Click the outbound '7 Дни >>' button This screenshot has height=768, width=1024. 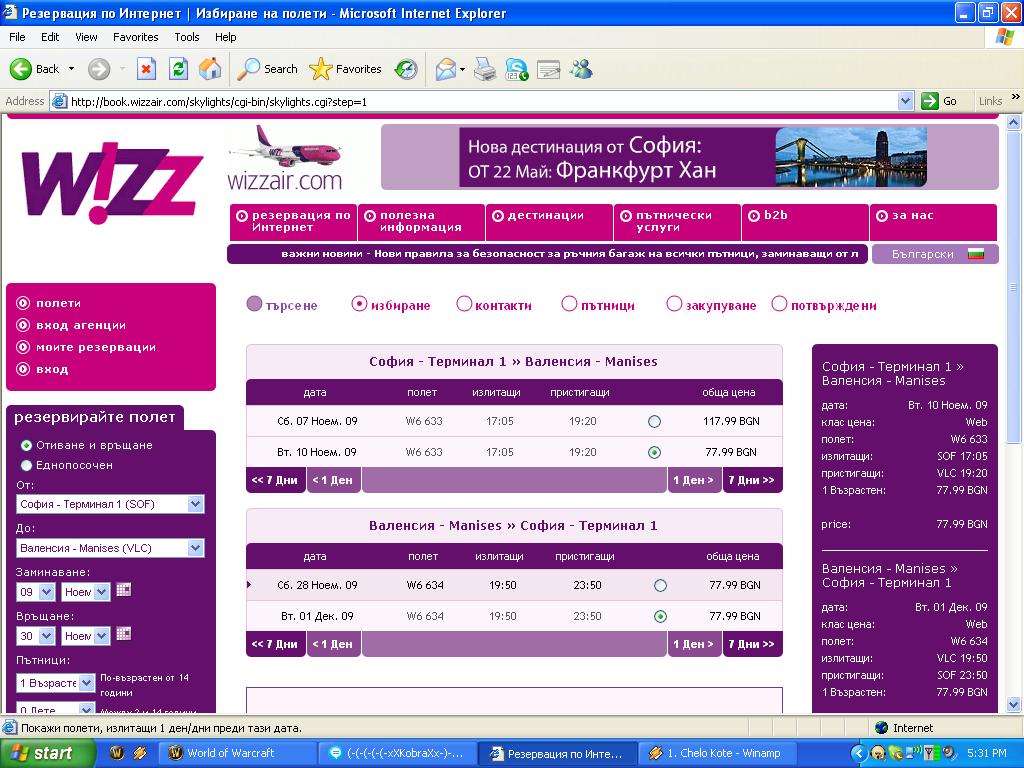[x=751, y=480]
